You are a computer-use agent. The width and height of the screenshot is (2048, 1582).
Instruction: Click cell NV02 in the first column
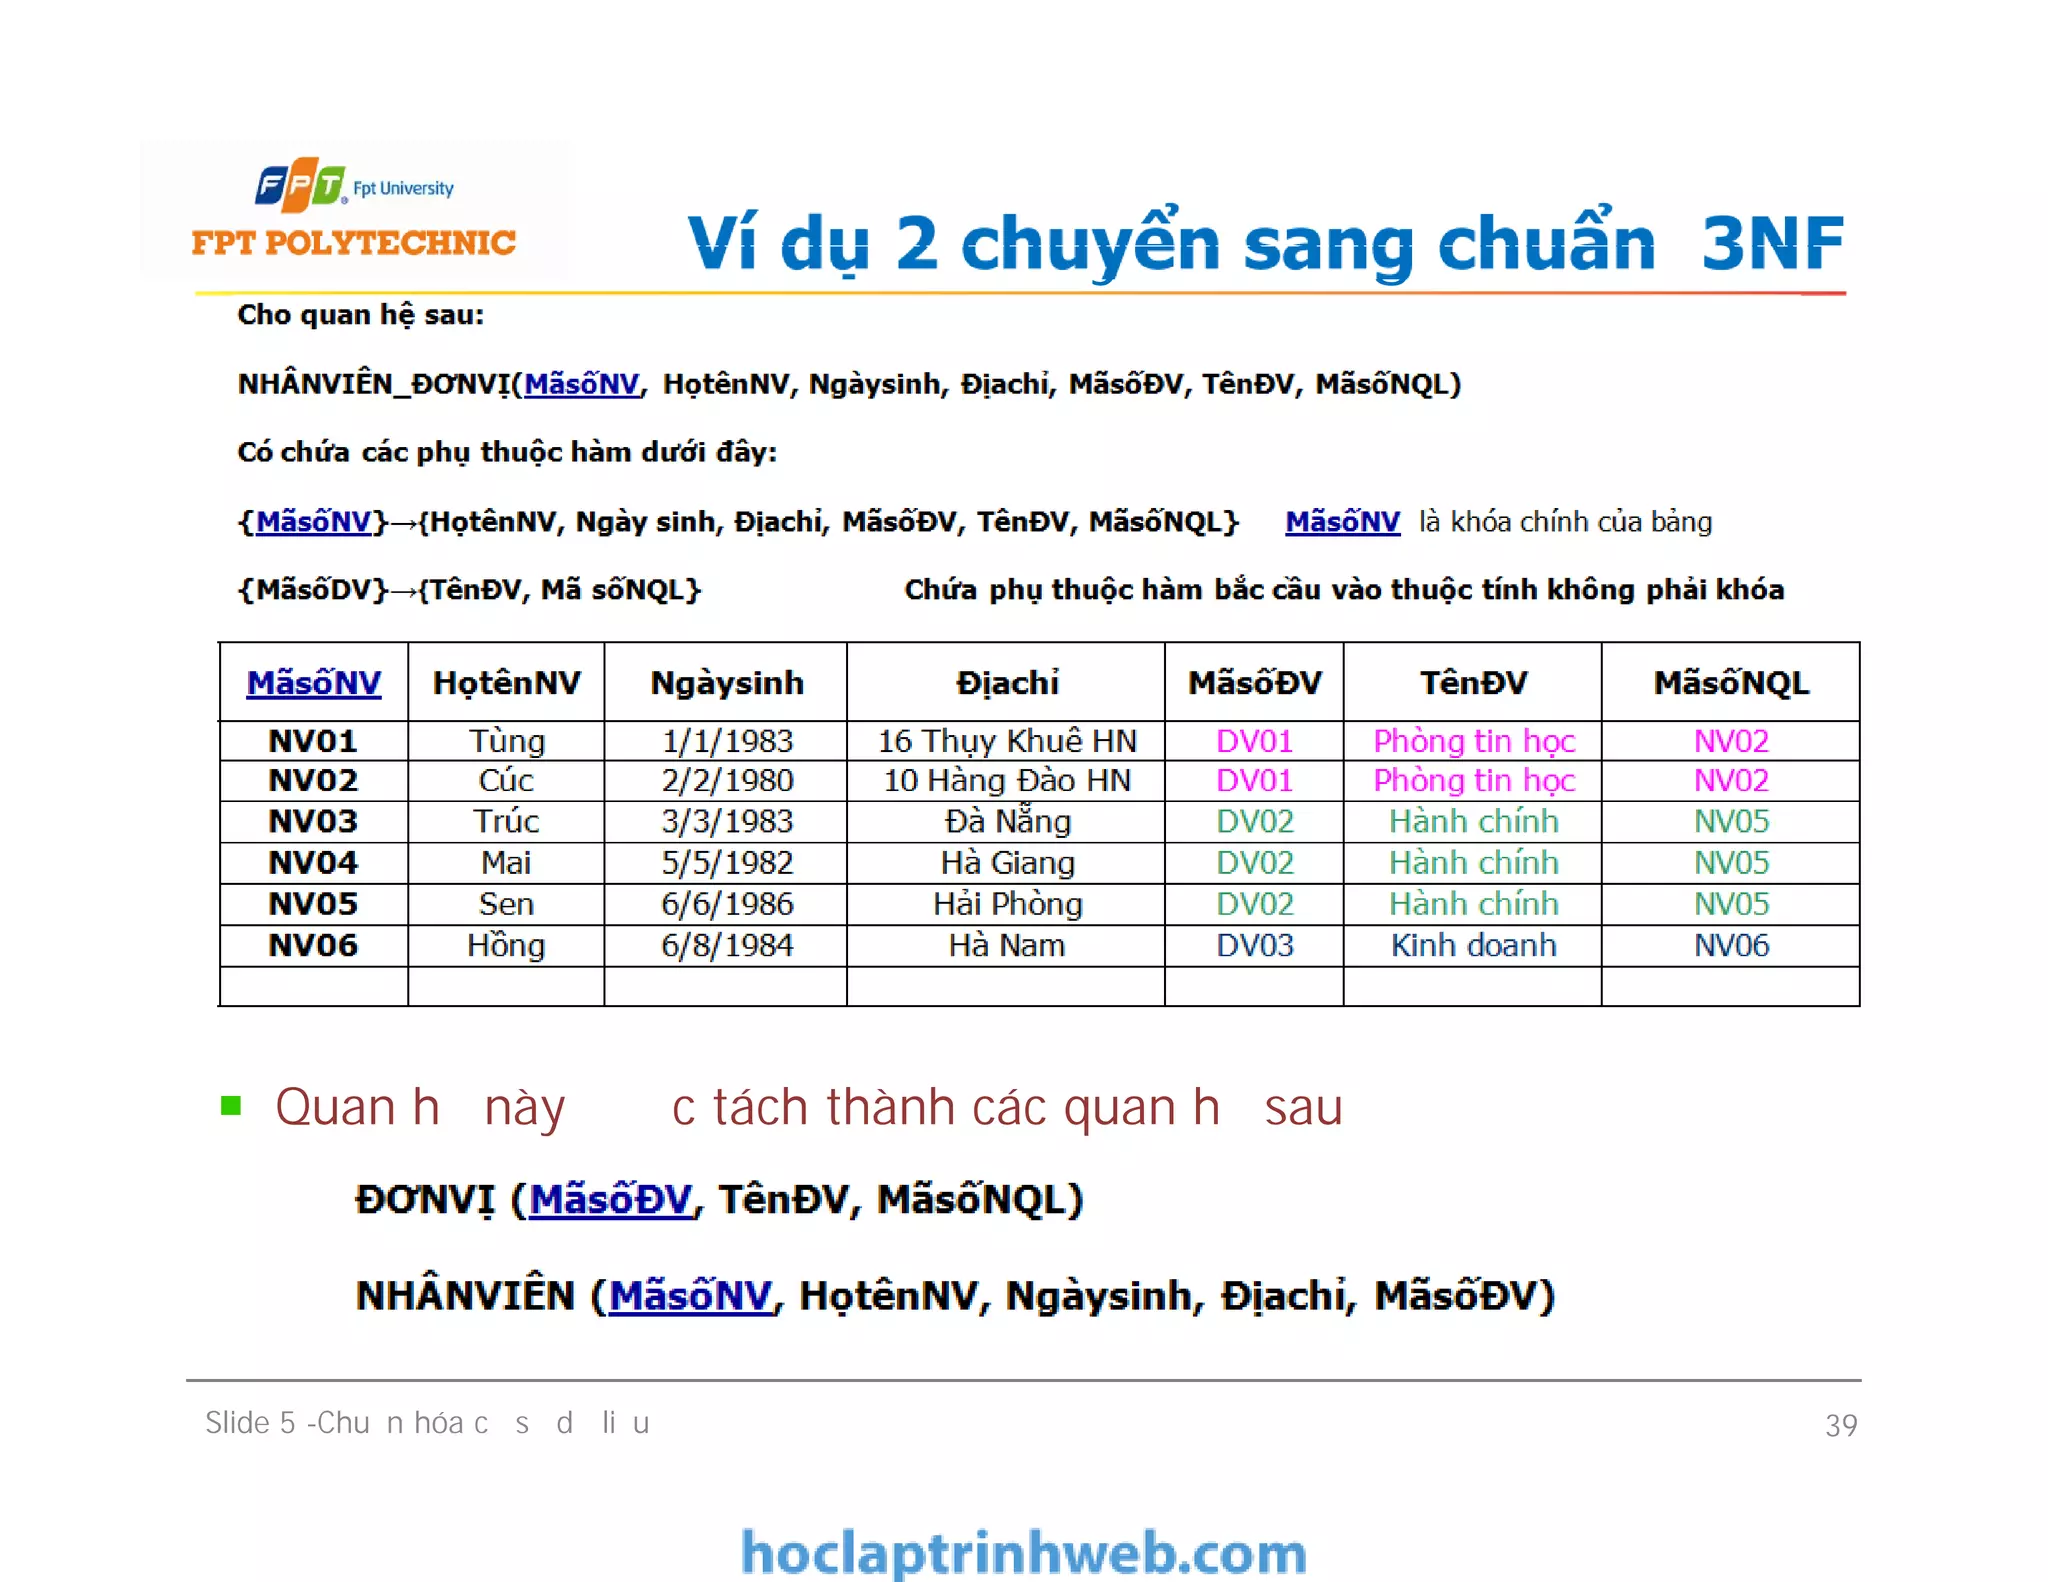click(x=313, y=780)
